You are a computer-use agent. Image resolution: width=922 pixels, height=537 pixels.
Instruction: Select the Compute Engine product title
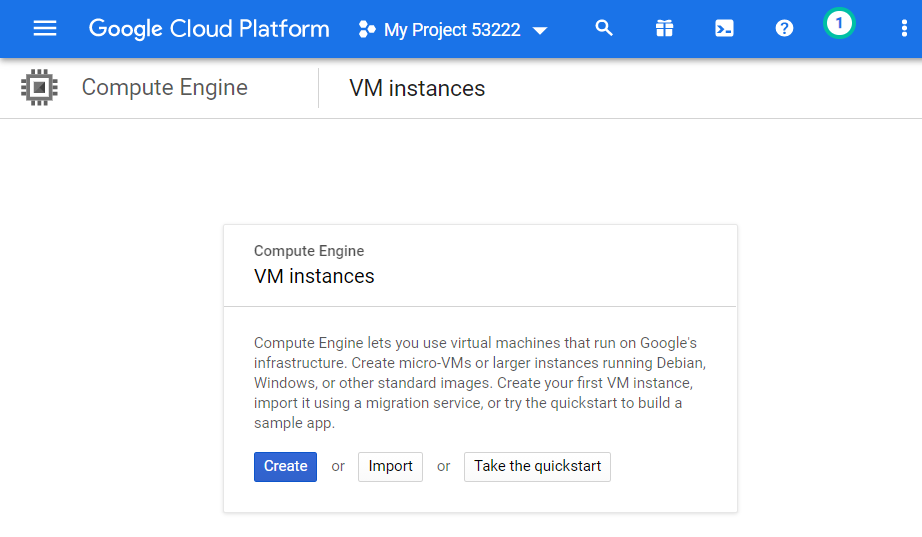(x=165, y=88)
